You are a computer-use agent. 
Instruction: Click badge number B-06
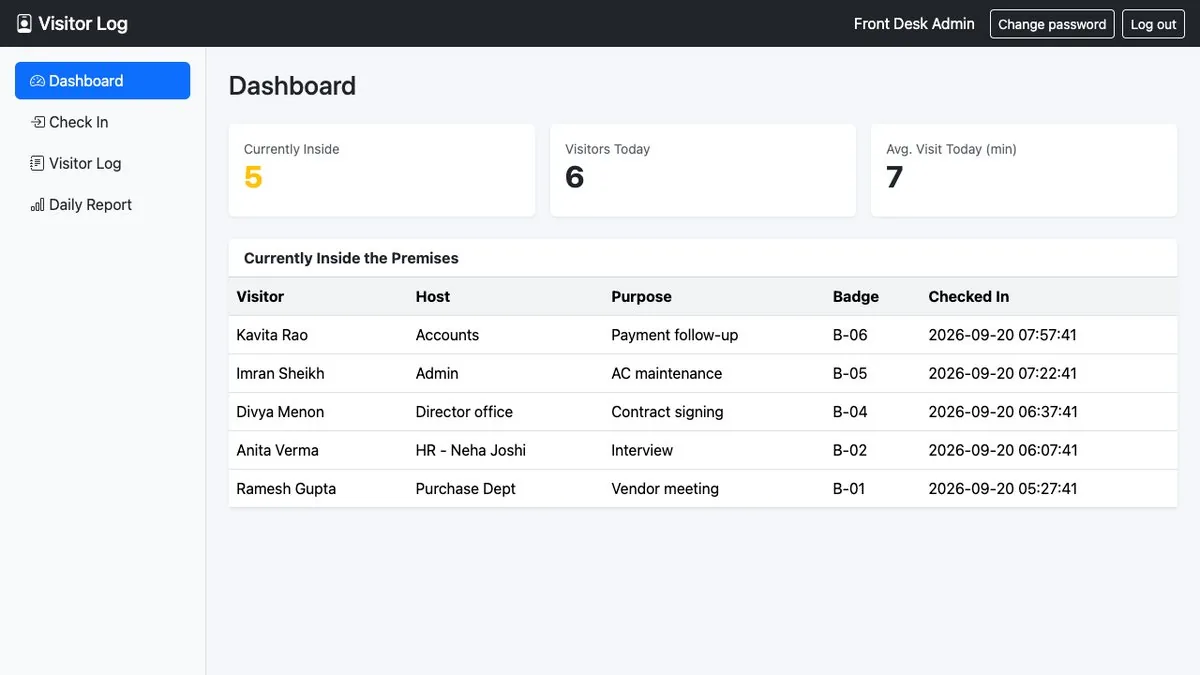point(850,335)
